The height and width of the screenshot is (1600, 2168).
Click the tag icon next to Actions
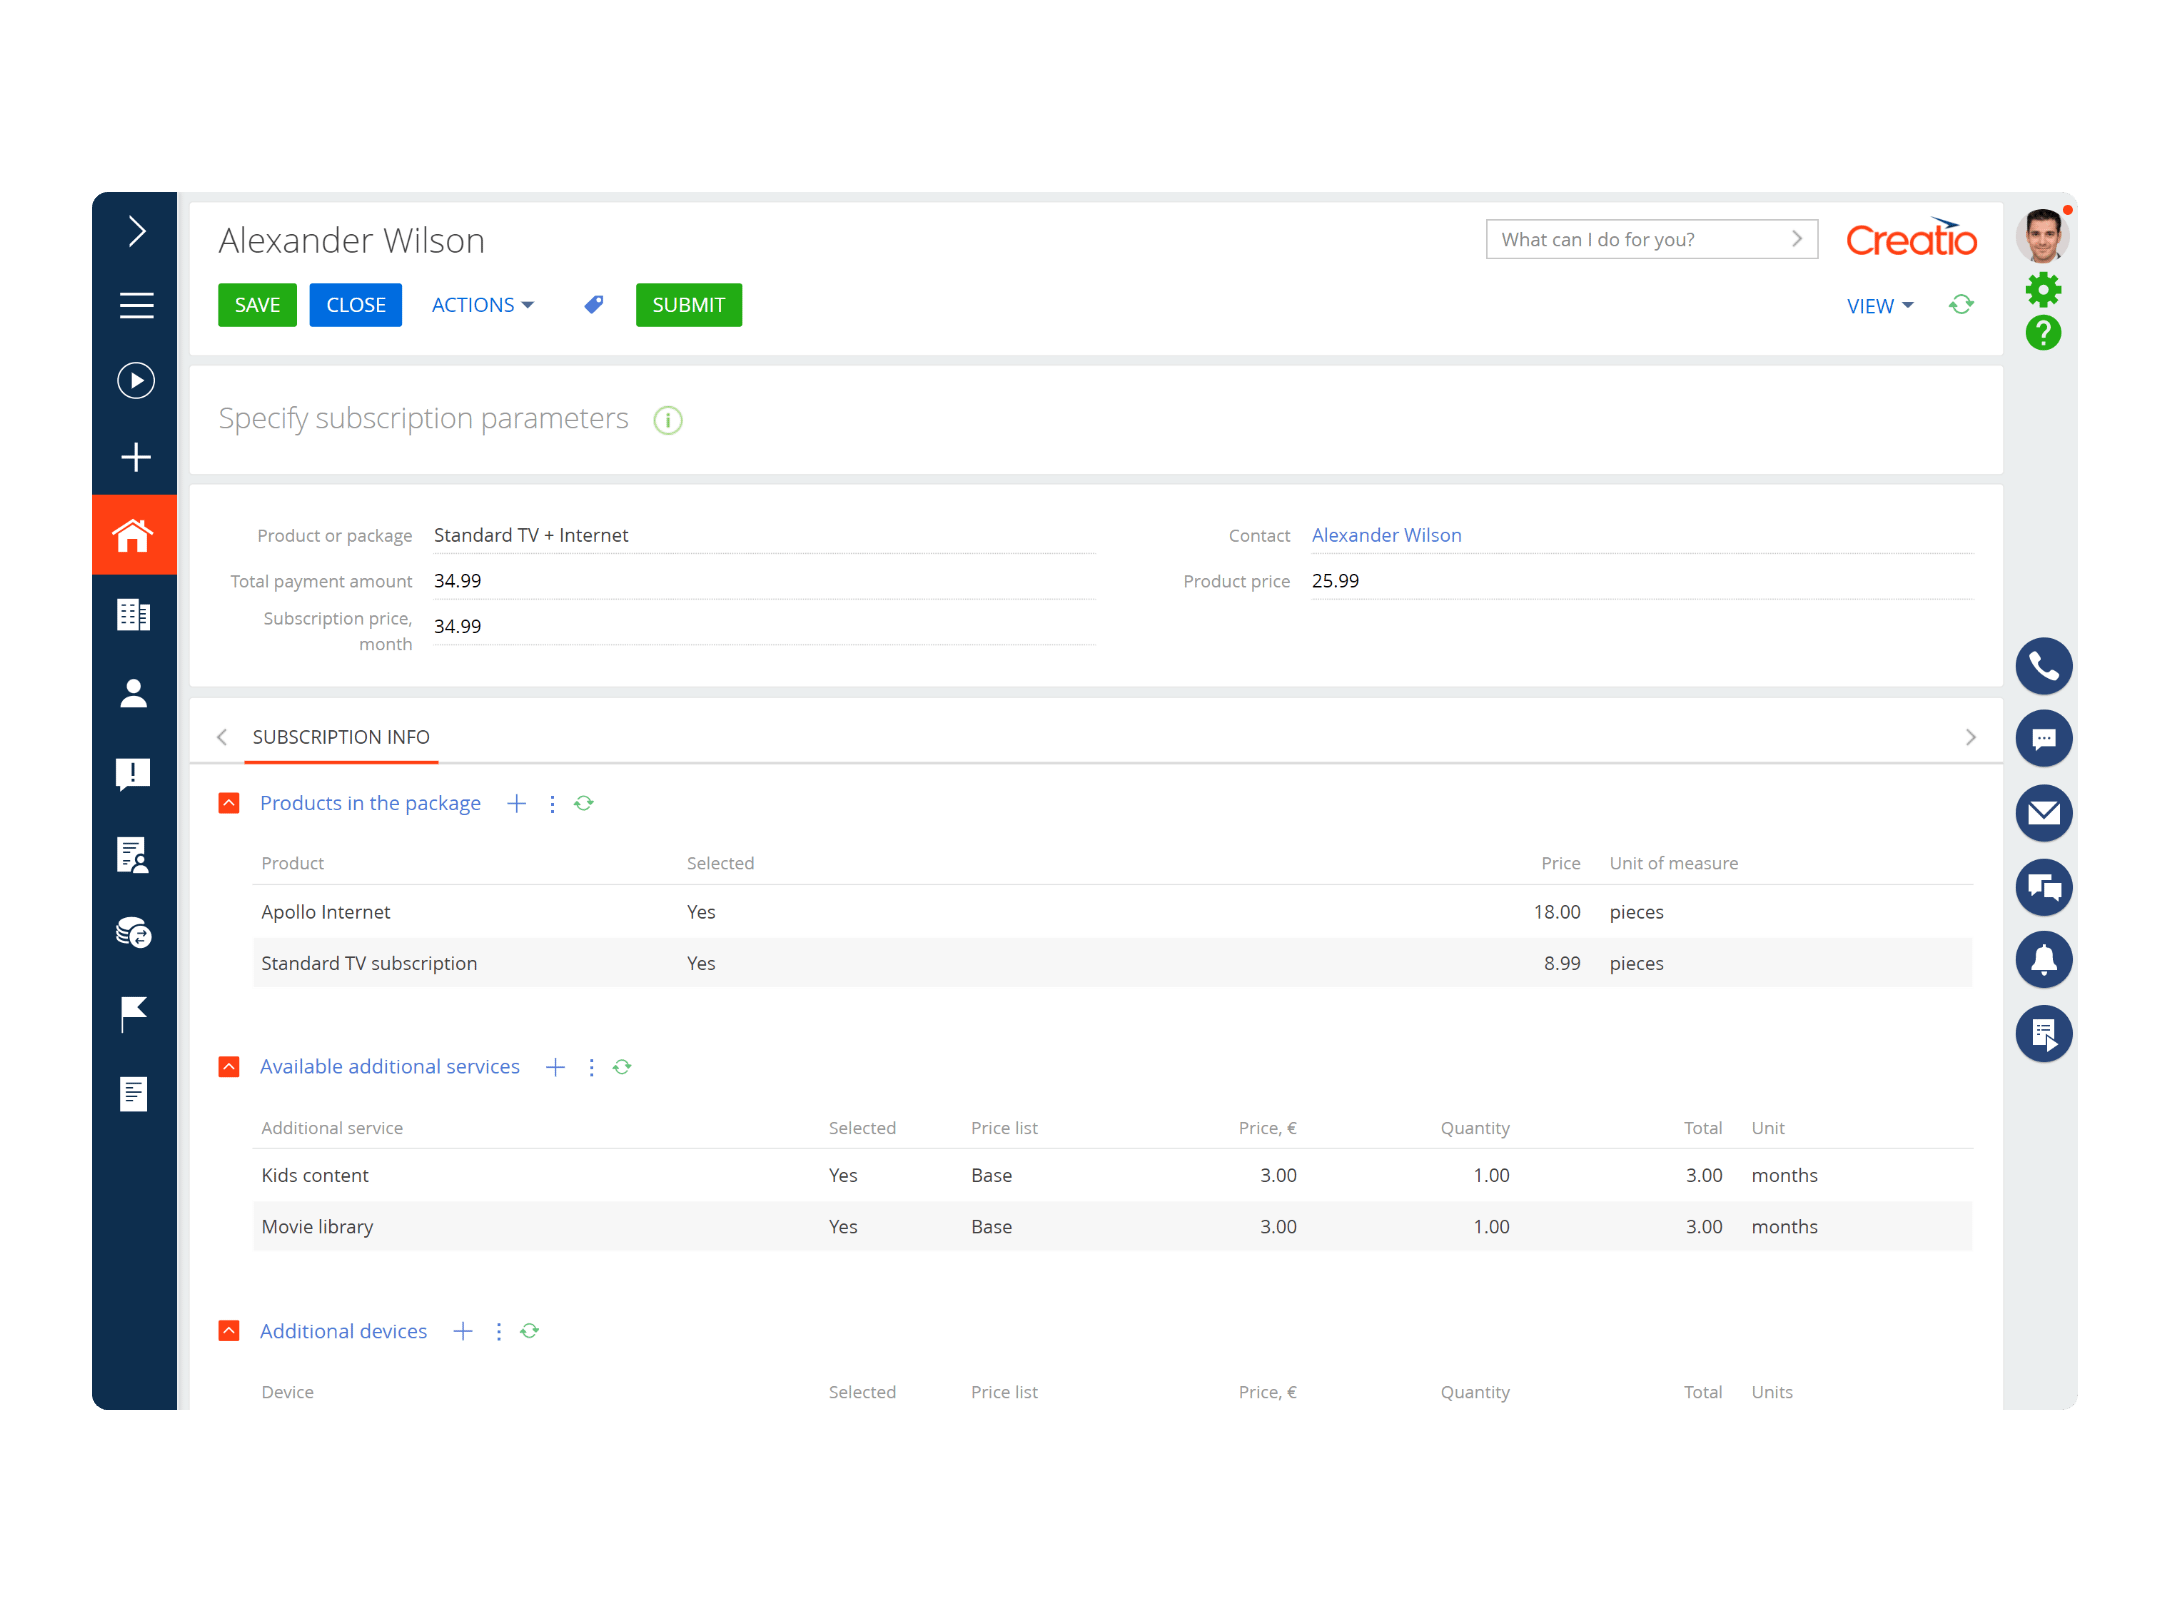pyautogui.click(x=593, y=304)
